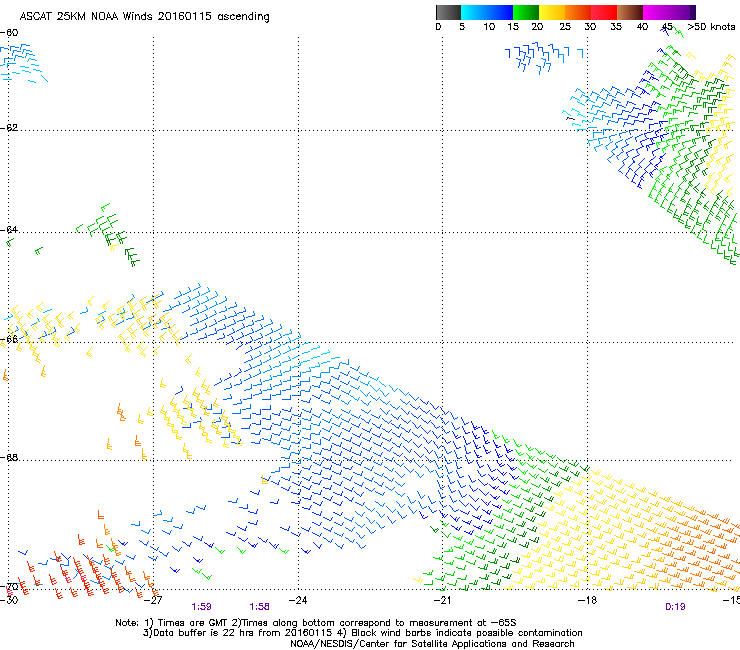Click the '-27' longitude label
The image size is (740, 650).
[x=153, y=600]
